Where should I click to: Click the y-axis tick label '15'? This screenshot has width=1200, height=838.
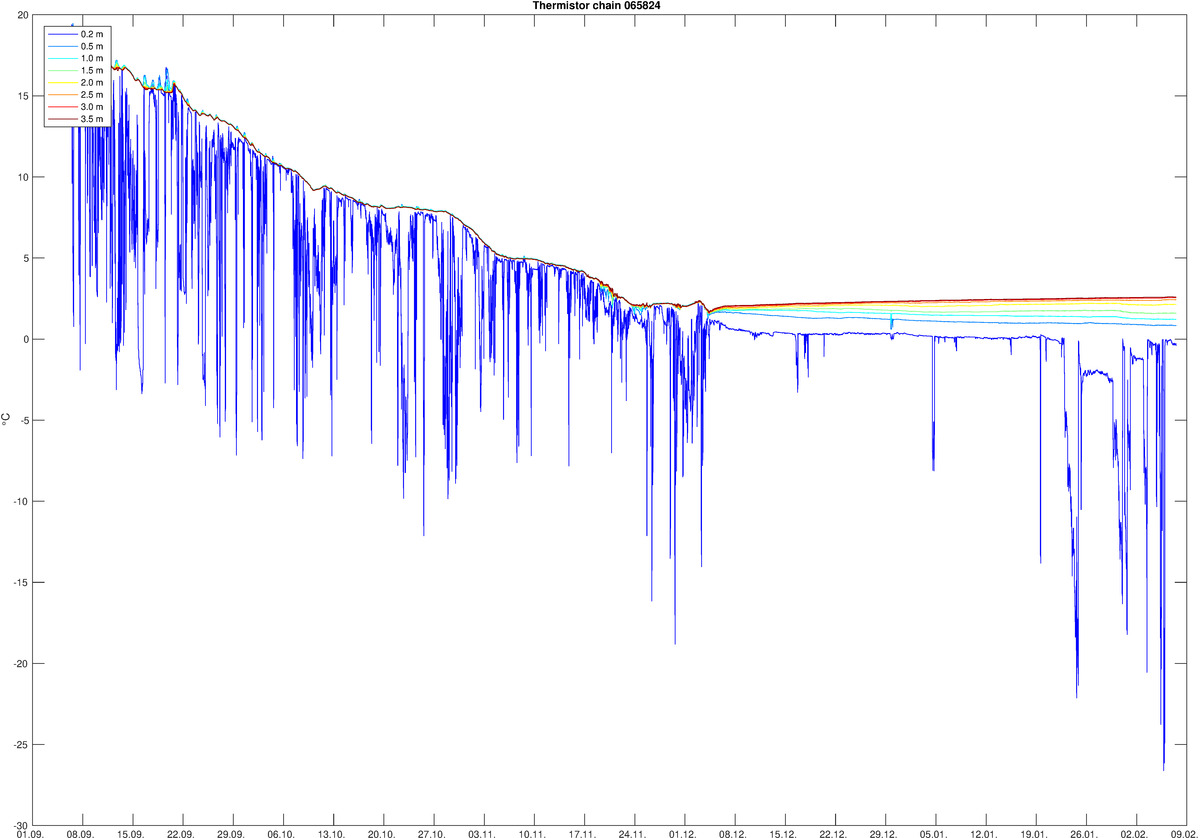[x=23, y=96]
